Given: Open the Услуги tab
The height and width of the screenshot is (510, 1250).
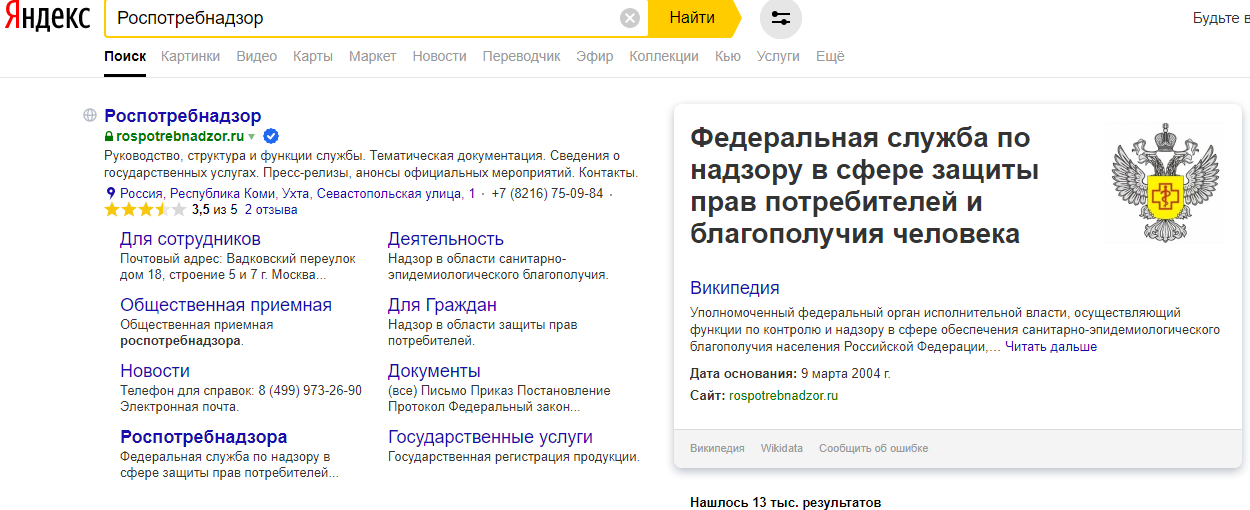Looking at the screenshot, I should 778,57.
